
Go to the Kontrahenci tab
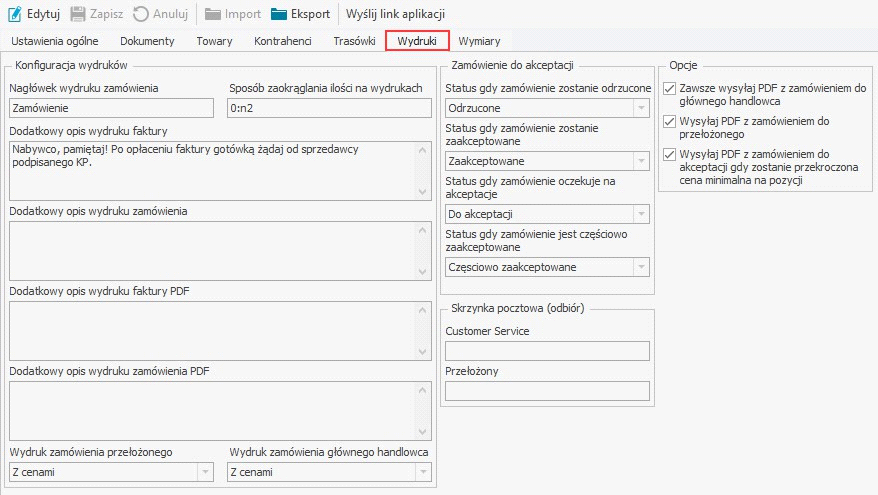(x=283, y=41)
